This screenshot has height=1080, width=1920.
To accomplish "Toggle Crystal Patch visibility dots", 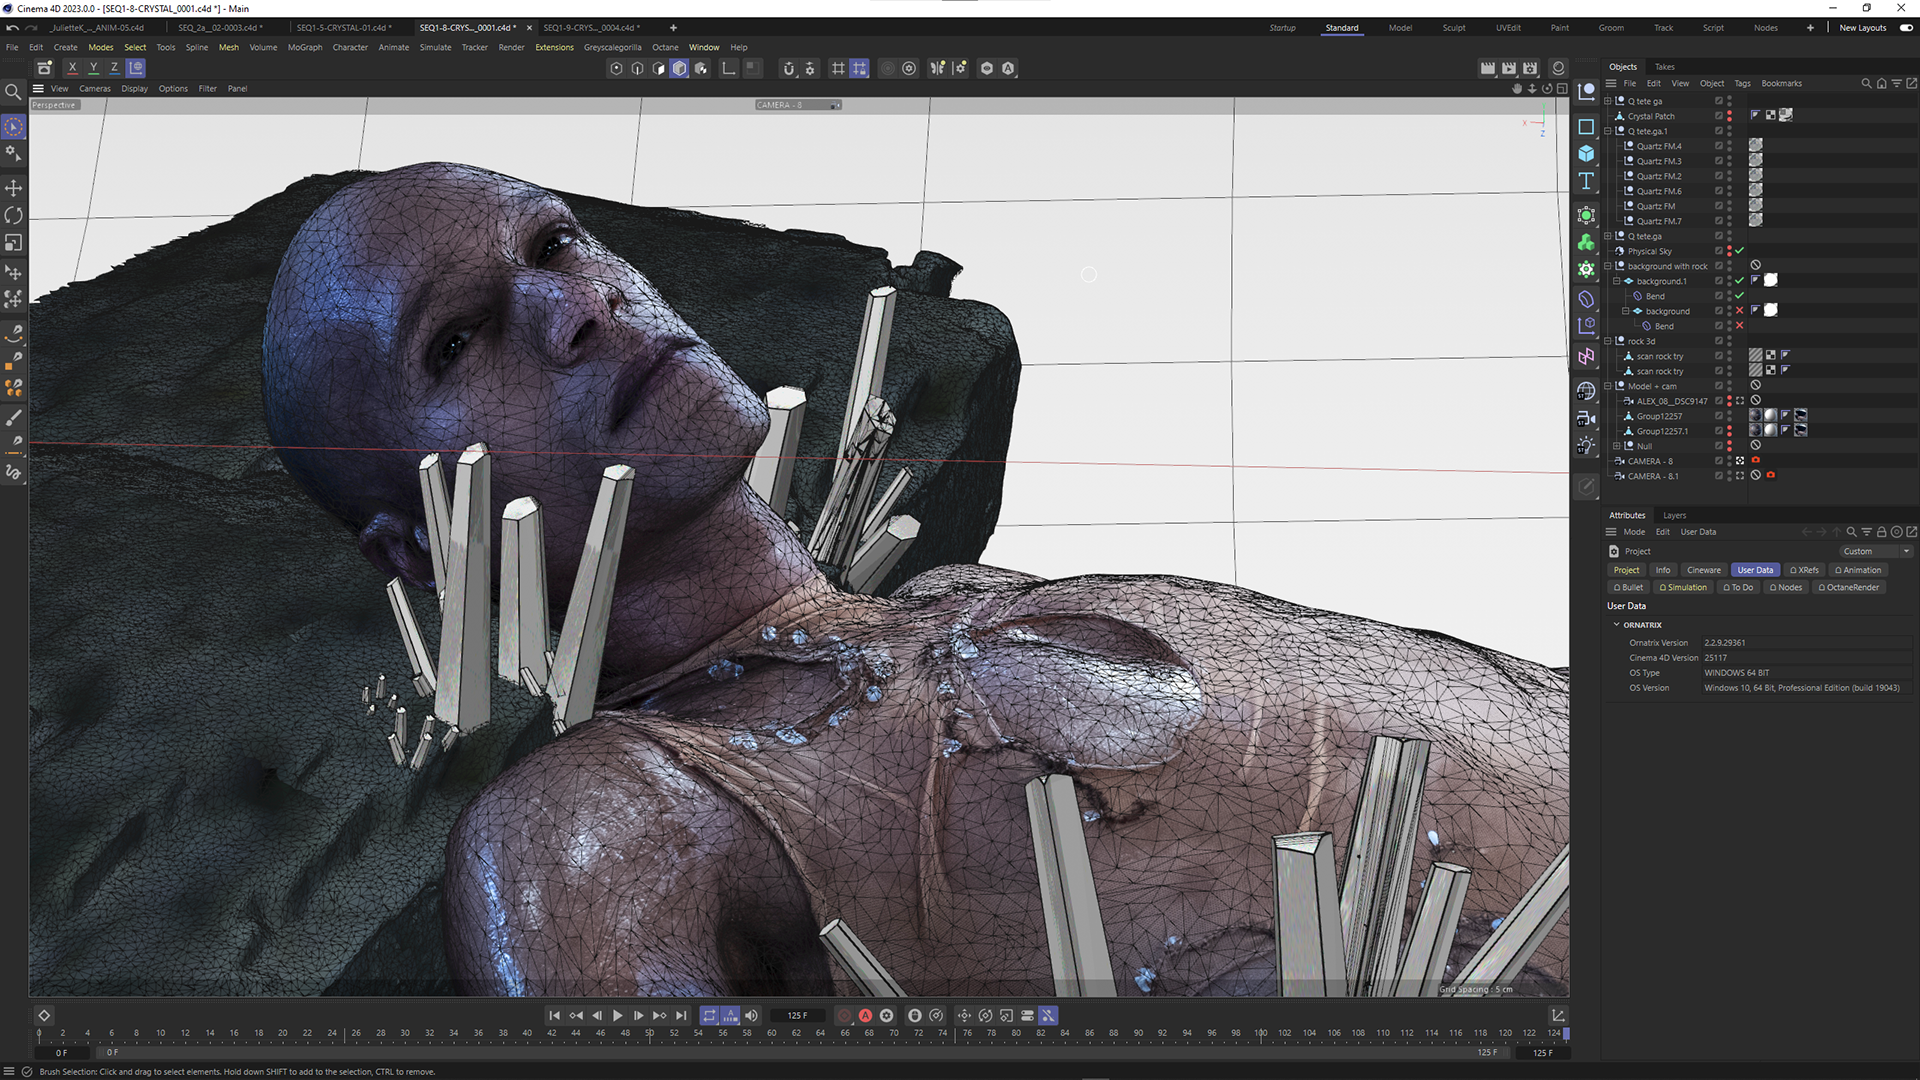I will click(1729, 116).
